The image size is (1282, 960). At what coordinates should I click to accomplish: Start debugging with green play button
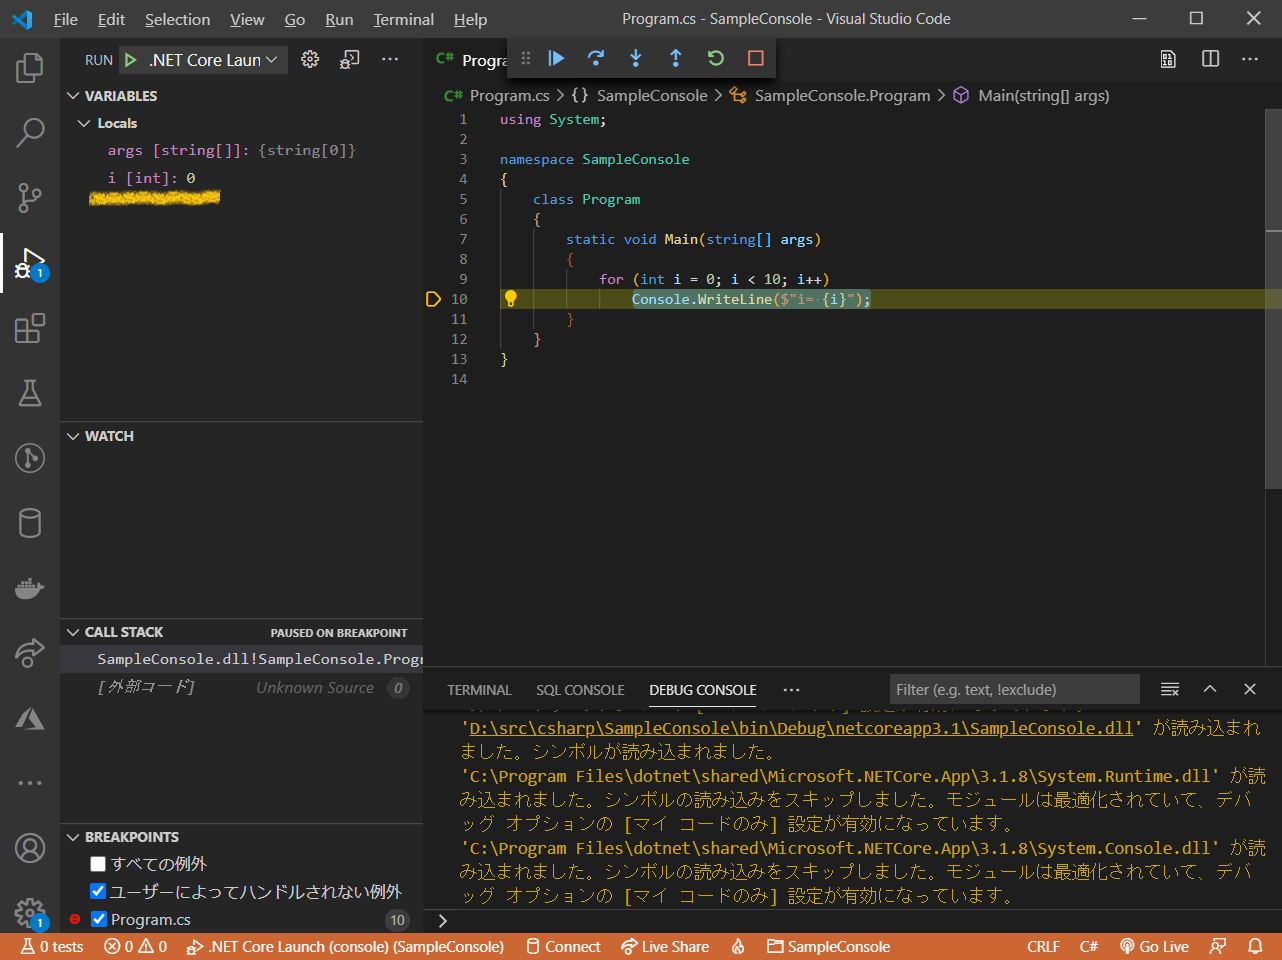tap(131, 60)
